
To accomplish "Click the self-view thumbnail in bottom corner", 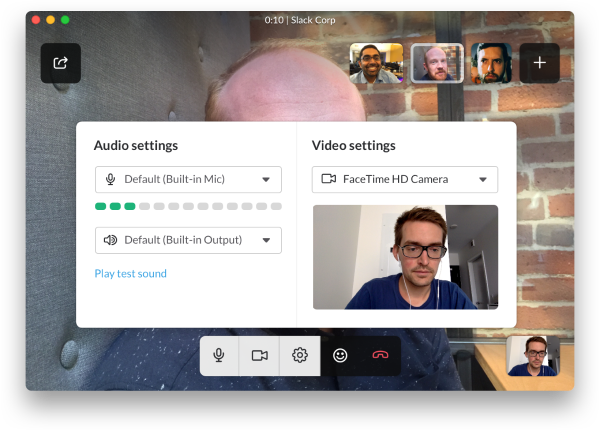I will 532,356.
